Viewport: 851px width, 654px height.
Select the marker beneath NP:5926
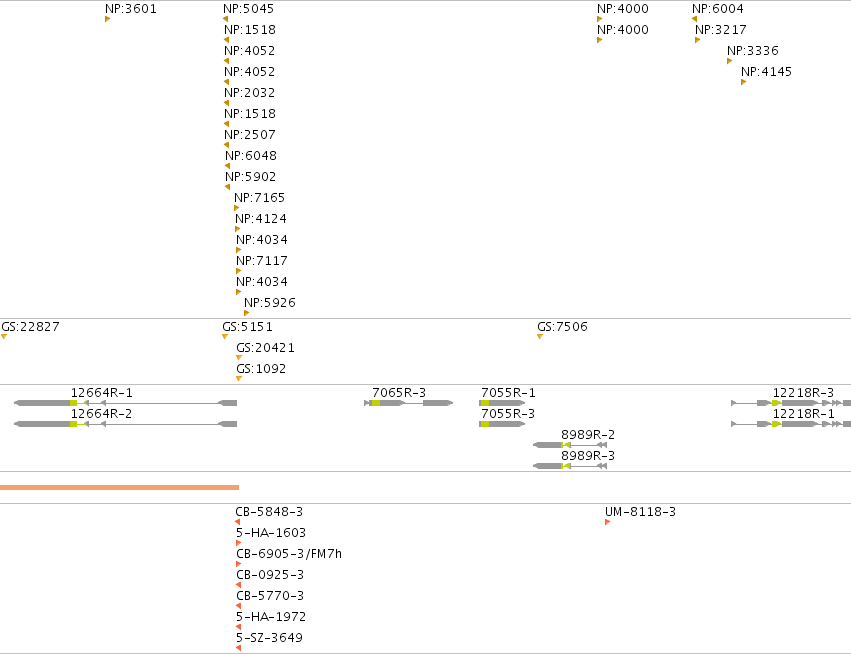coord(246,313)
